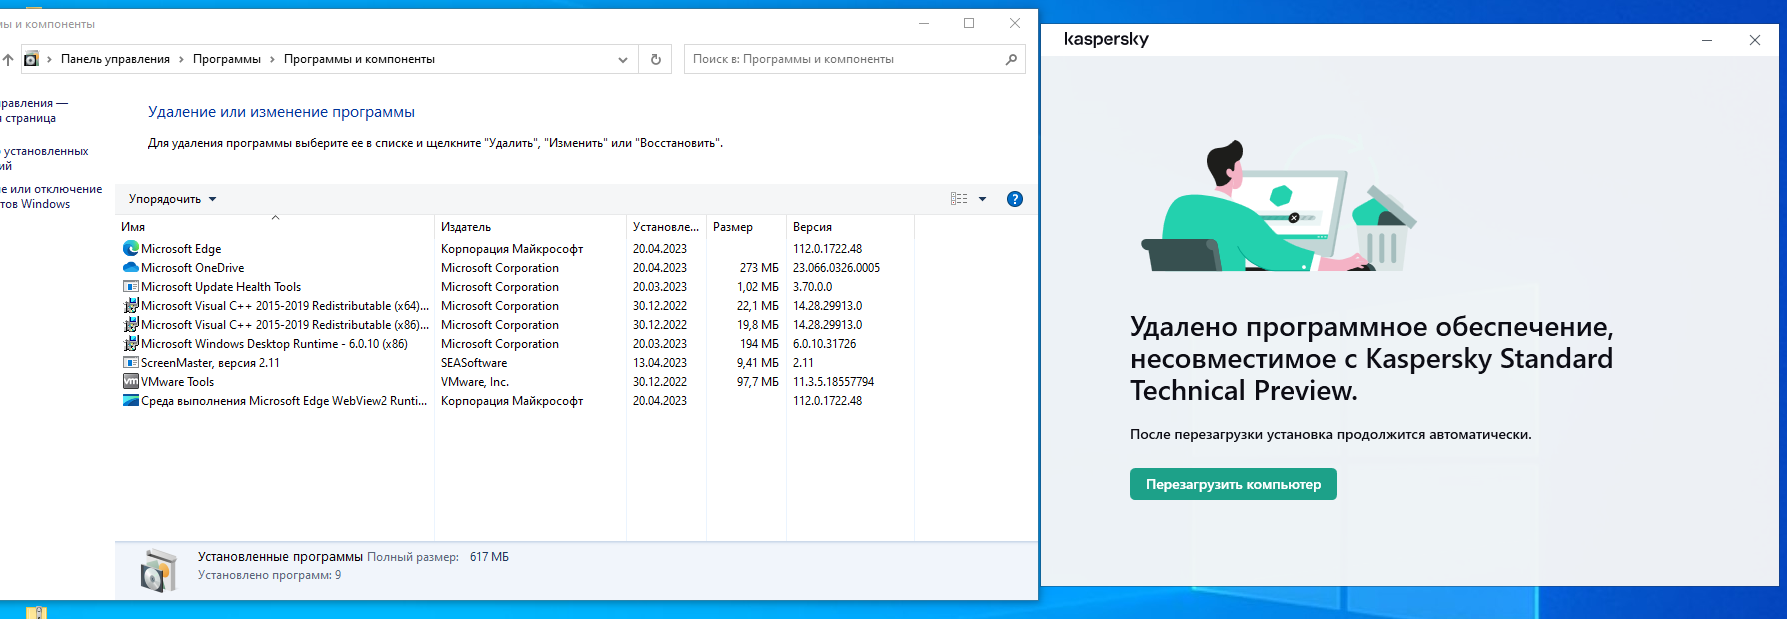This screenshot has height=619, width=1787.
Task: Click the '97,7 МБ' size cell
Action: (x=758, y=382)
